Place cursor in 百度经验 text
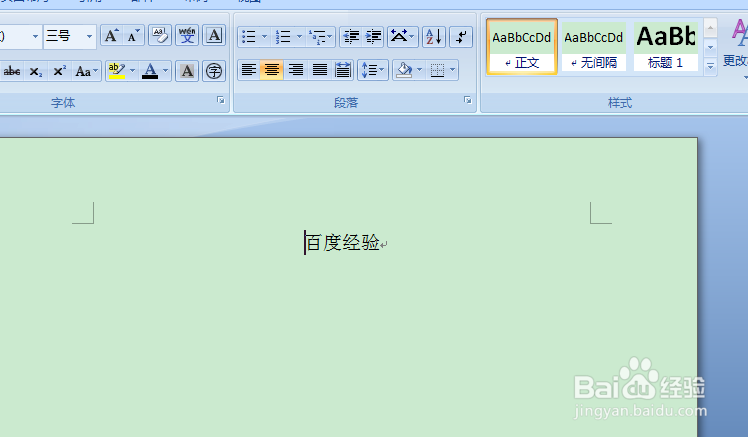Viewport: 748px width, 437px height. pos(343,243)
